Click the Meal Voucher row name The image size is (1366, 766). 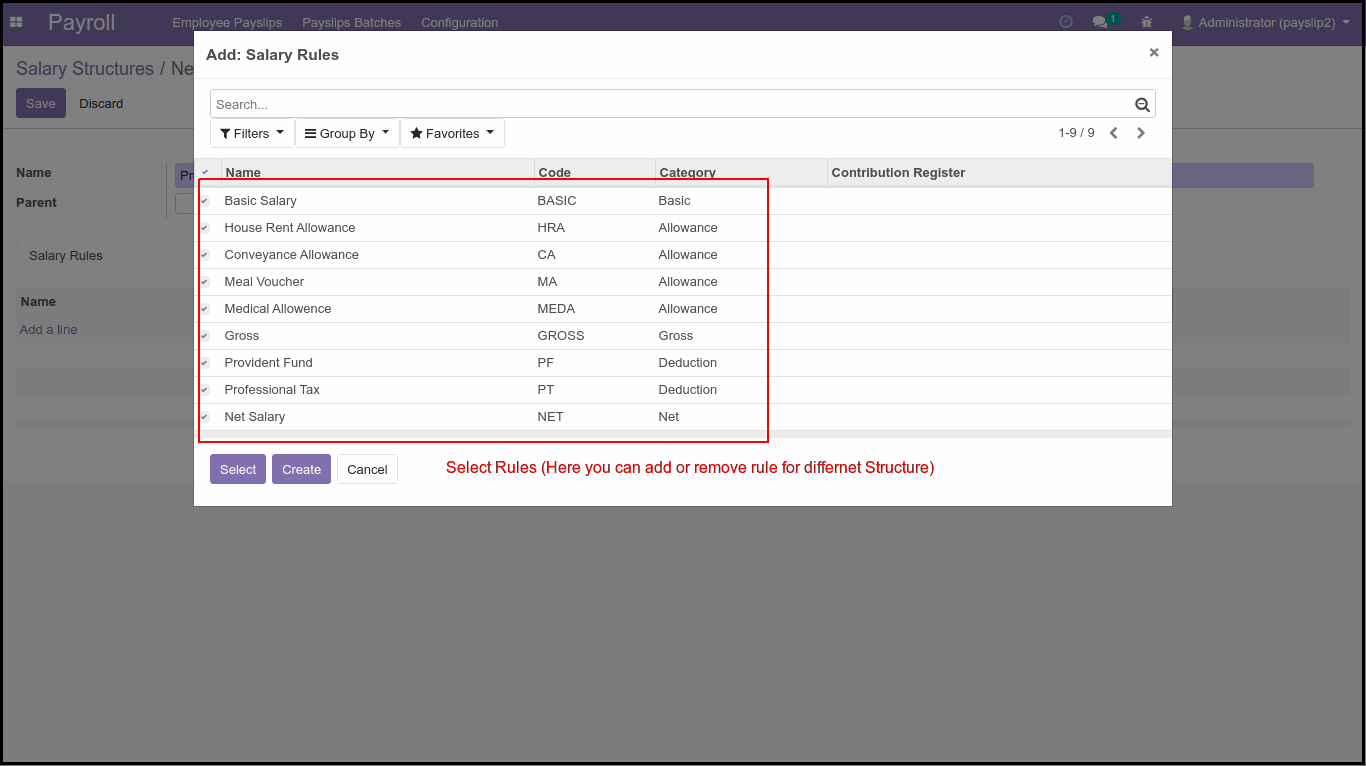coord(264,282)
